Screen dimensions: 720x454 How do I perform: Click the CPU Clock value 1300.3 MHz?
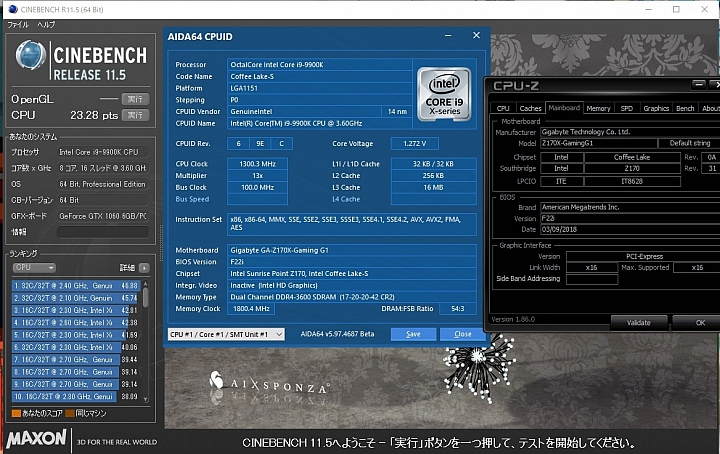click(258, 164)
